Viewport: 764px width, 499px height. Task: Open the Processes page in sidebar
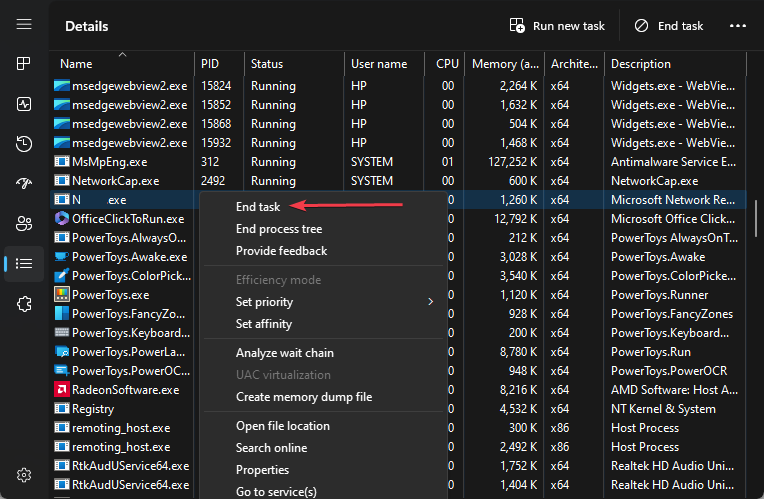24,63
